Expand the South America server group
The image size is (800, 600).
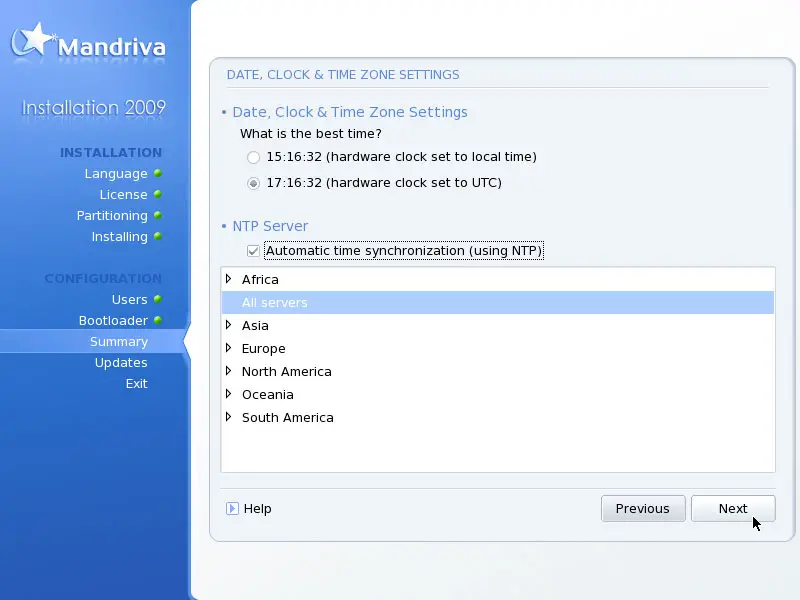[x=229, y=417]
